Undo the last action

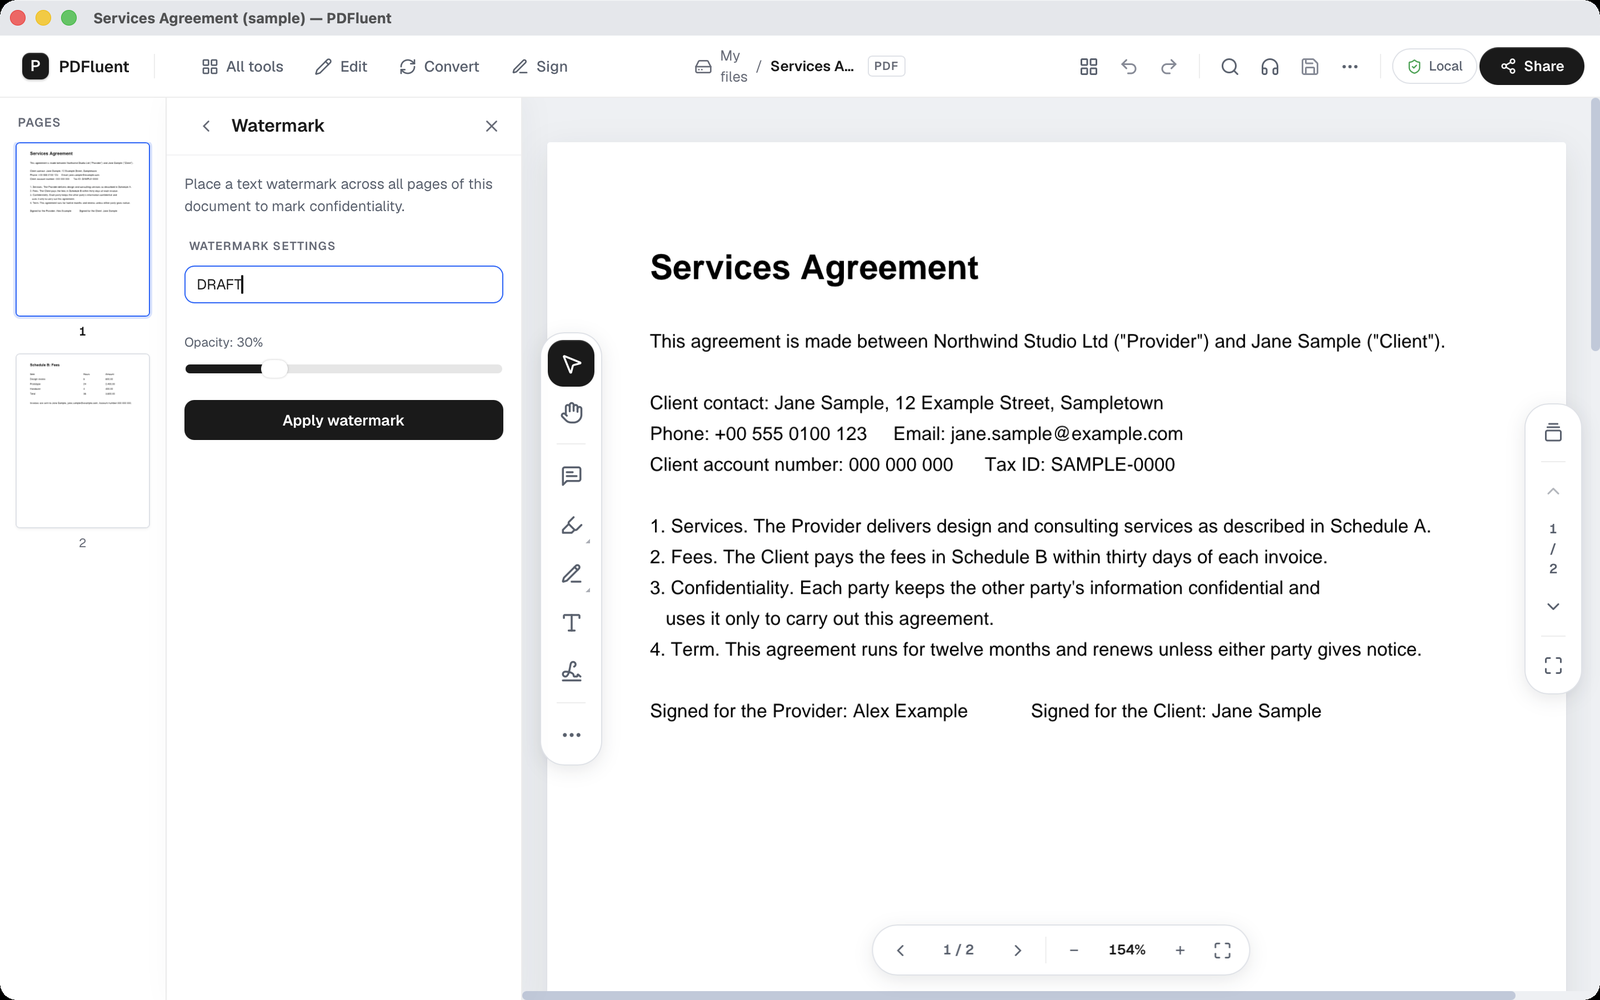(x=1129, y=66)
